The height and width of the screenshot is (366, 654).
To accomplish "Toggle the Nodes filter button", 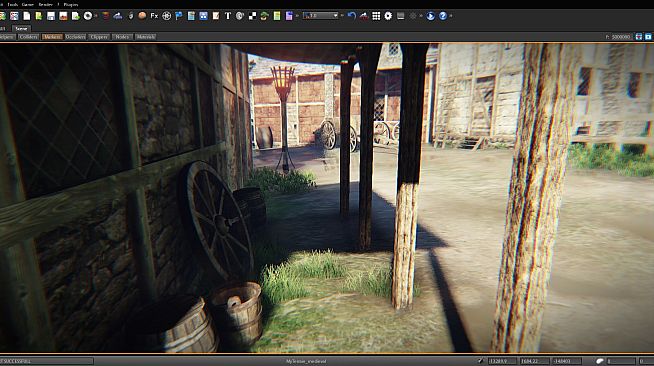I will [122, 37].
